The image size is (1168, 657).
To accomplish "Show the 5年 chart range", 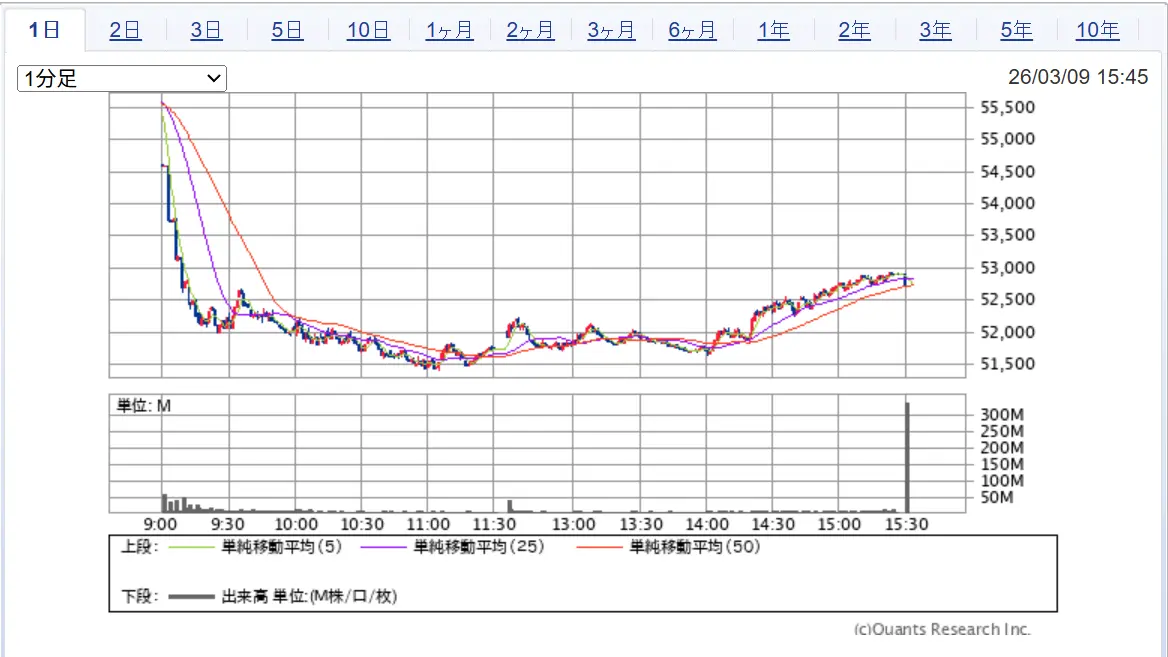I will coord(1016,30).
